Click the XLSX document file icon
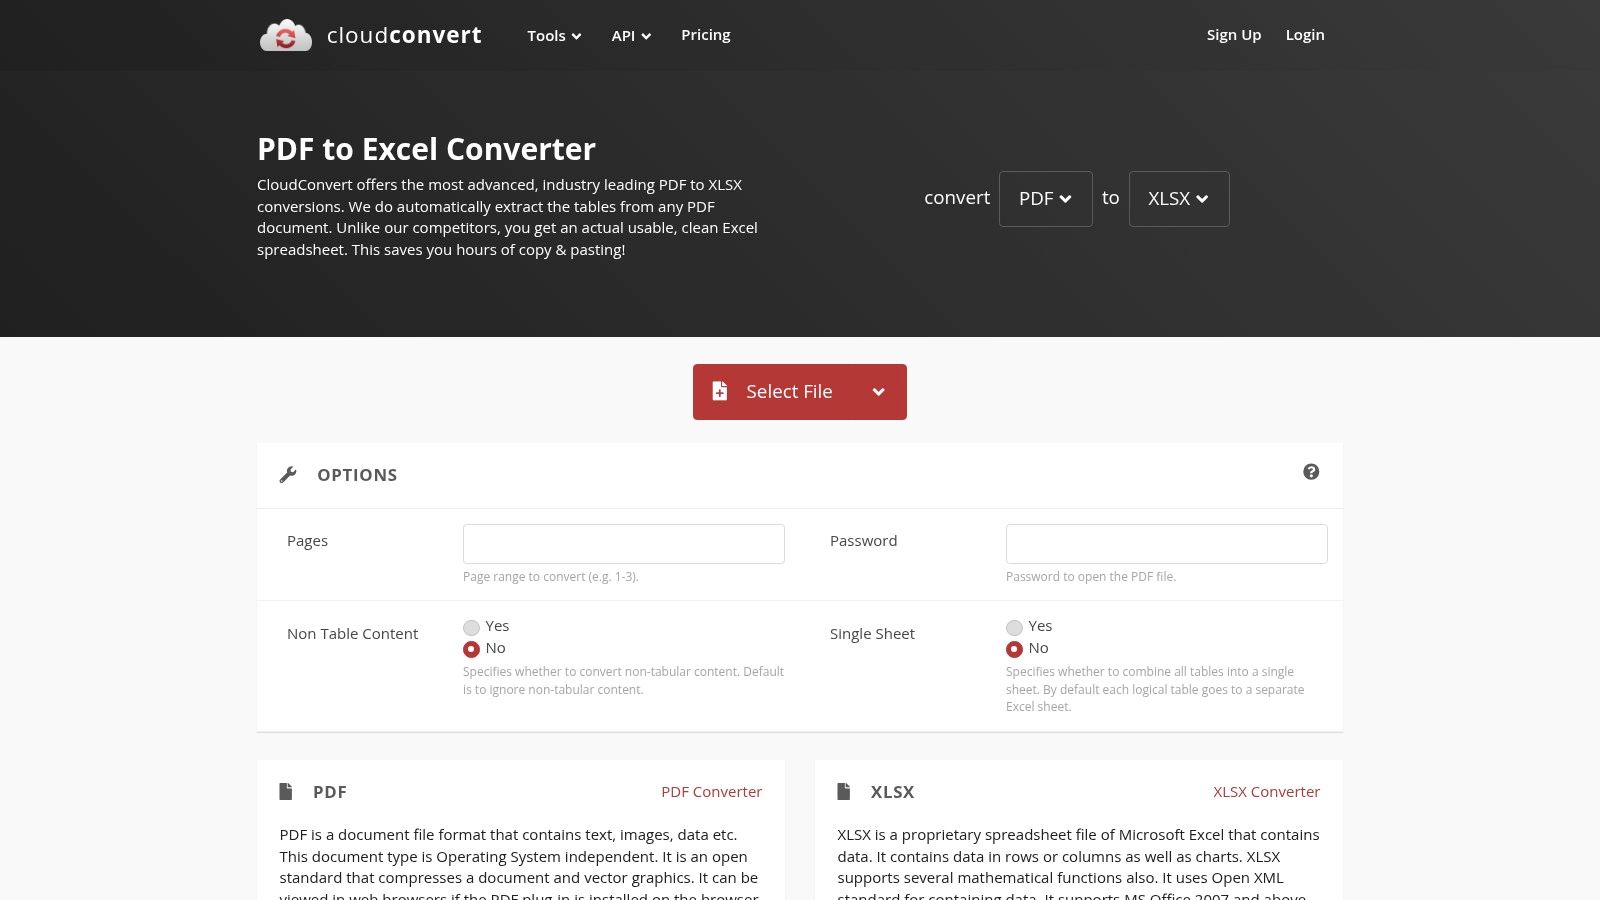1600x900 pixels. (x=844, y=792)
